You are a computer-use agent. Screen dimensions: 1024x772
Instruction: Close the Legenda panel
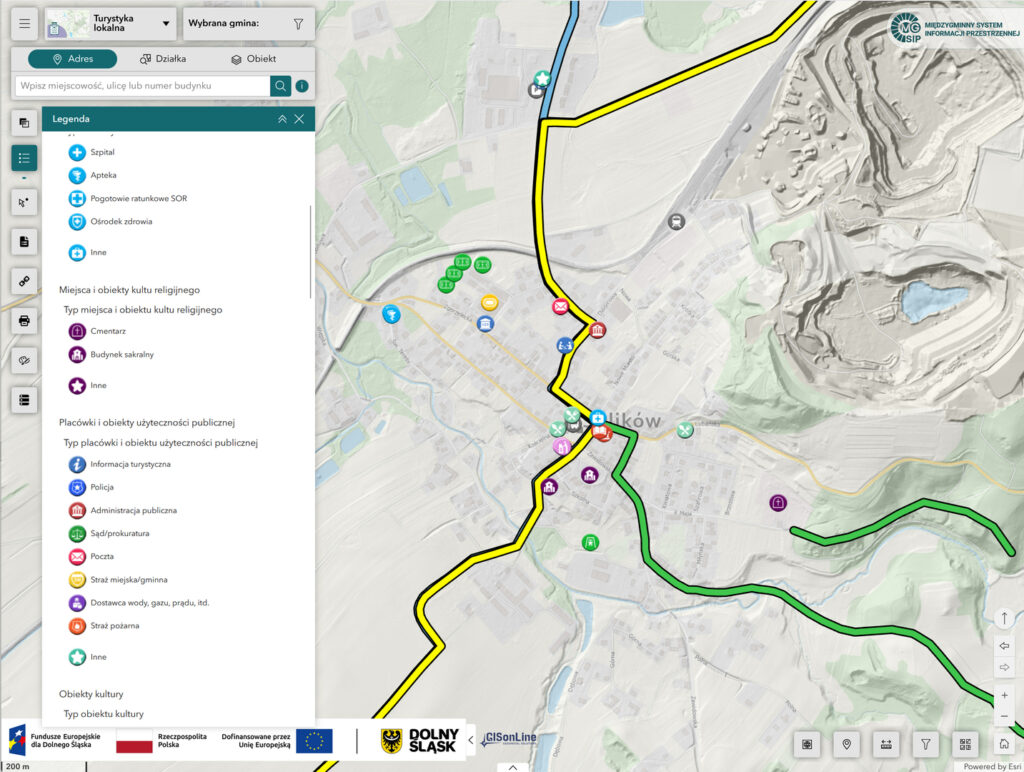point(299,119)
